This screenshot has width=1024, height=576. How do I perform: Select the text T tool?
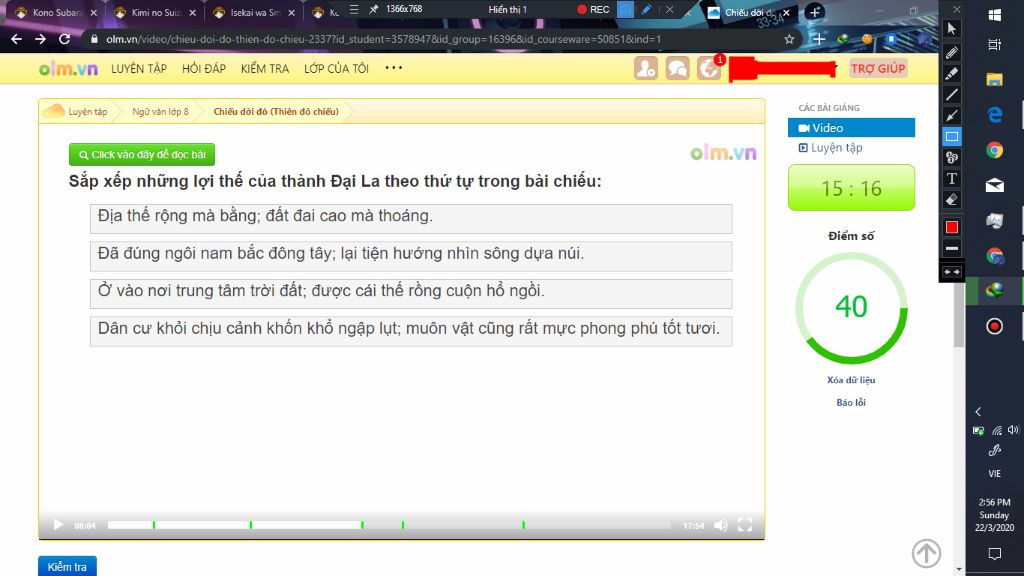952,178
